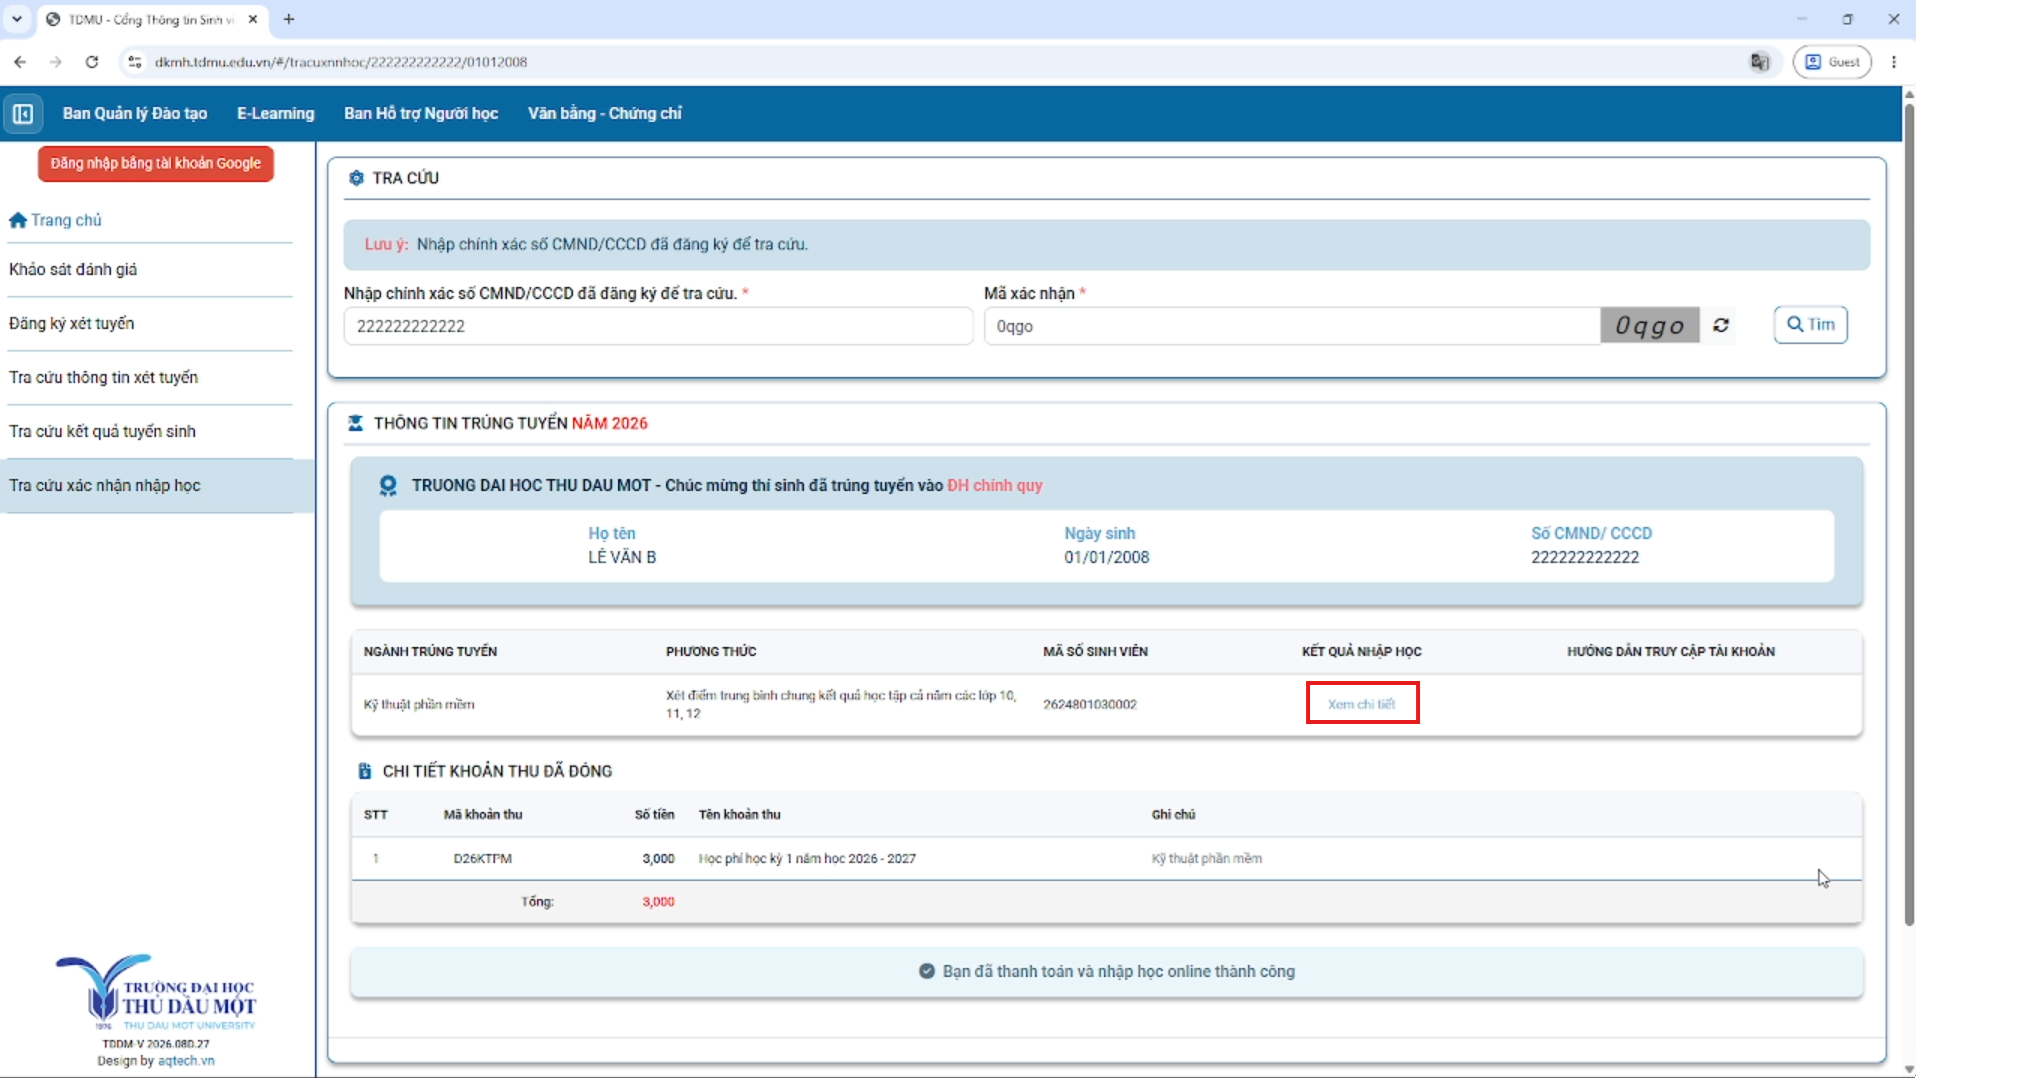This screenshot has width=2042, height=1078.
Task: Open Ban Hỗ trợ Người học menu
Action: (421, 114)
